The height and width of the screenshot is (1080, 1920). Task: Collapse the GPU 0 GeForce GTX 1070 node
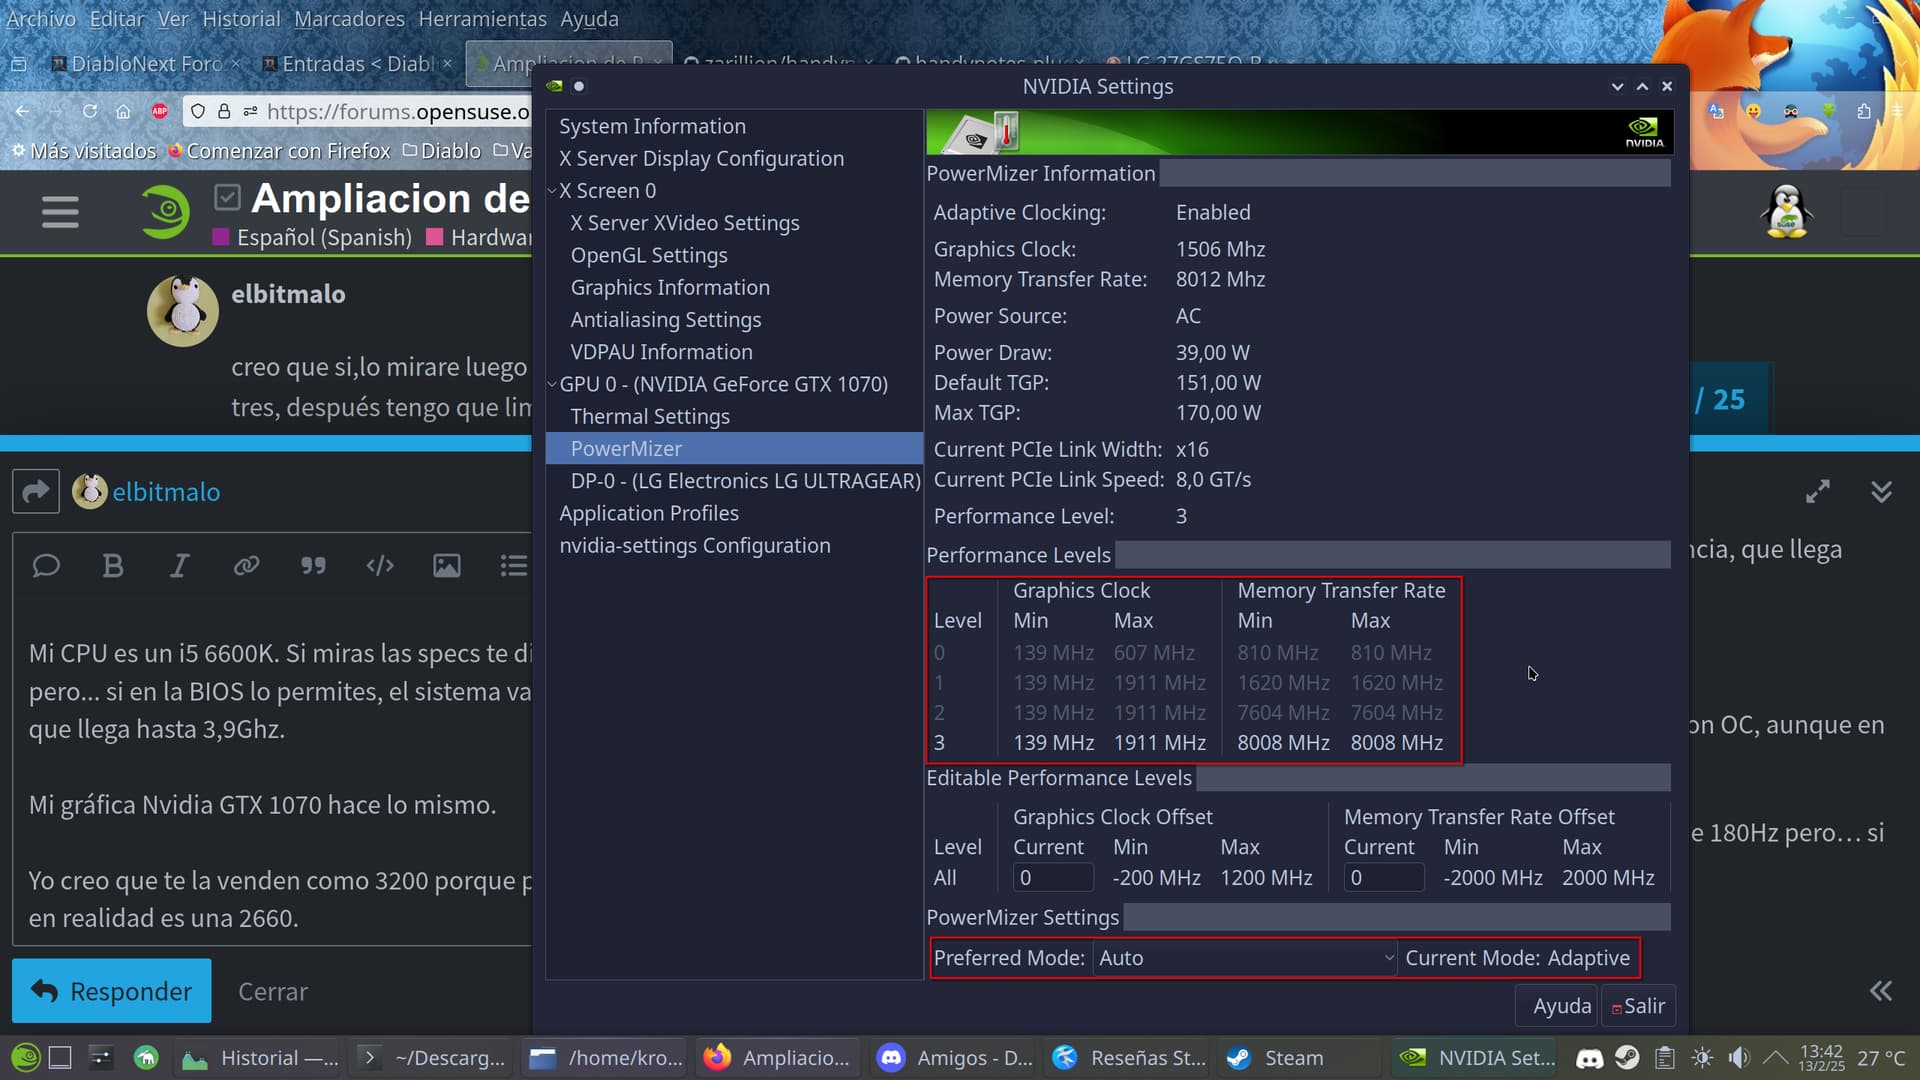(x=552, y=384)
